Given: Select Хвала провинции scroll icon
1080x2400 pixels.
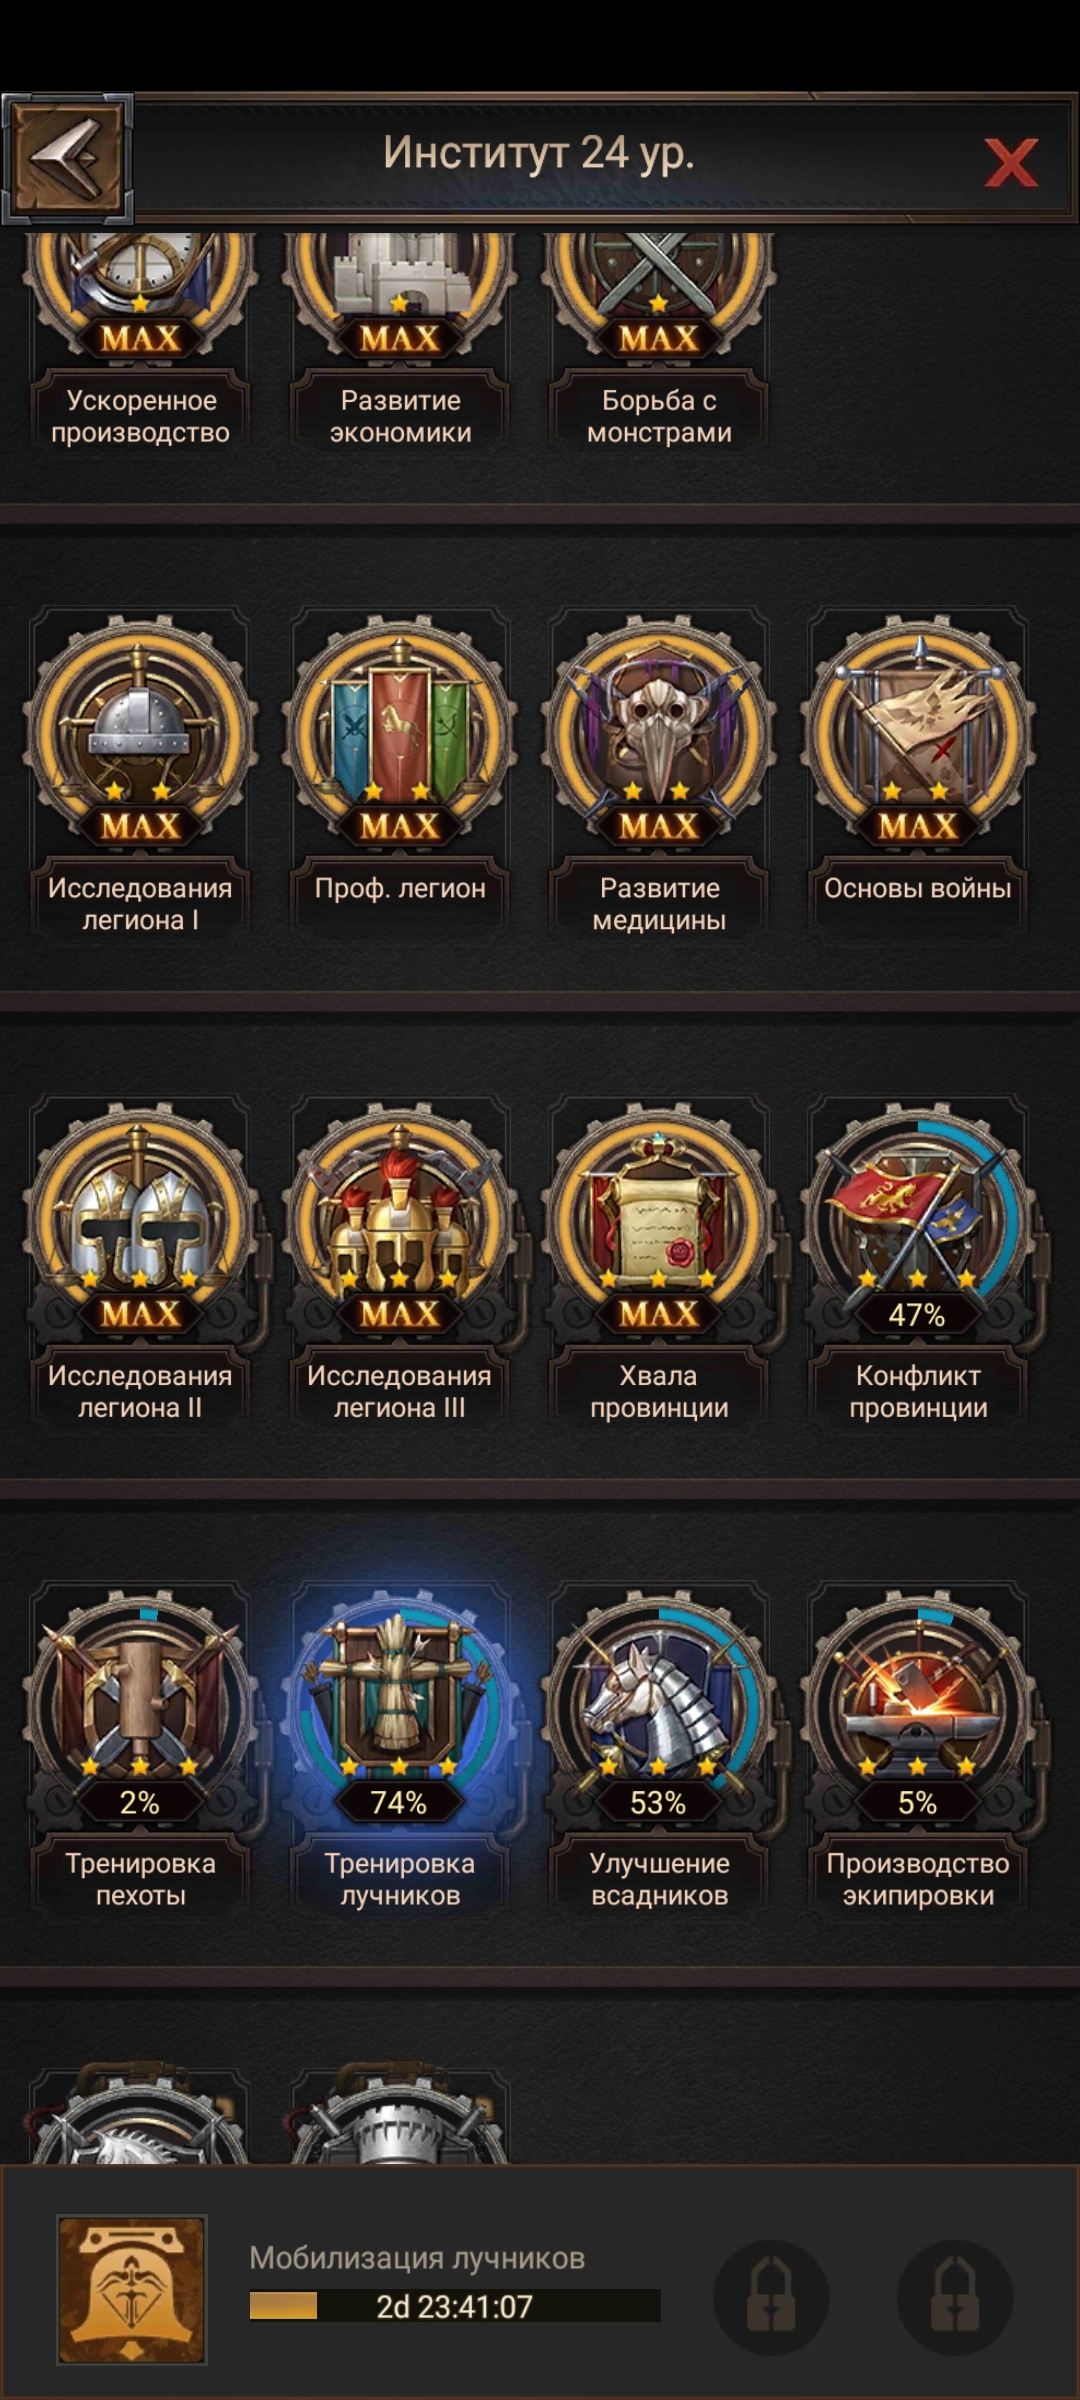Looking at the screenshot, I should [659, 1228].
